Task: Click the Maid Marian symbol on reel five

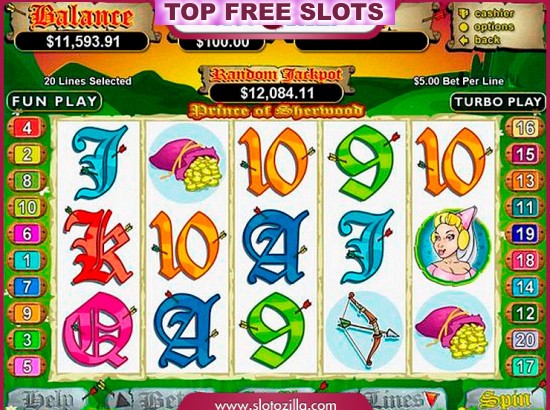Action: point(452,245)
